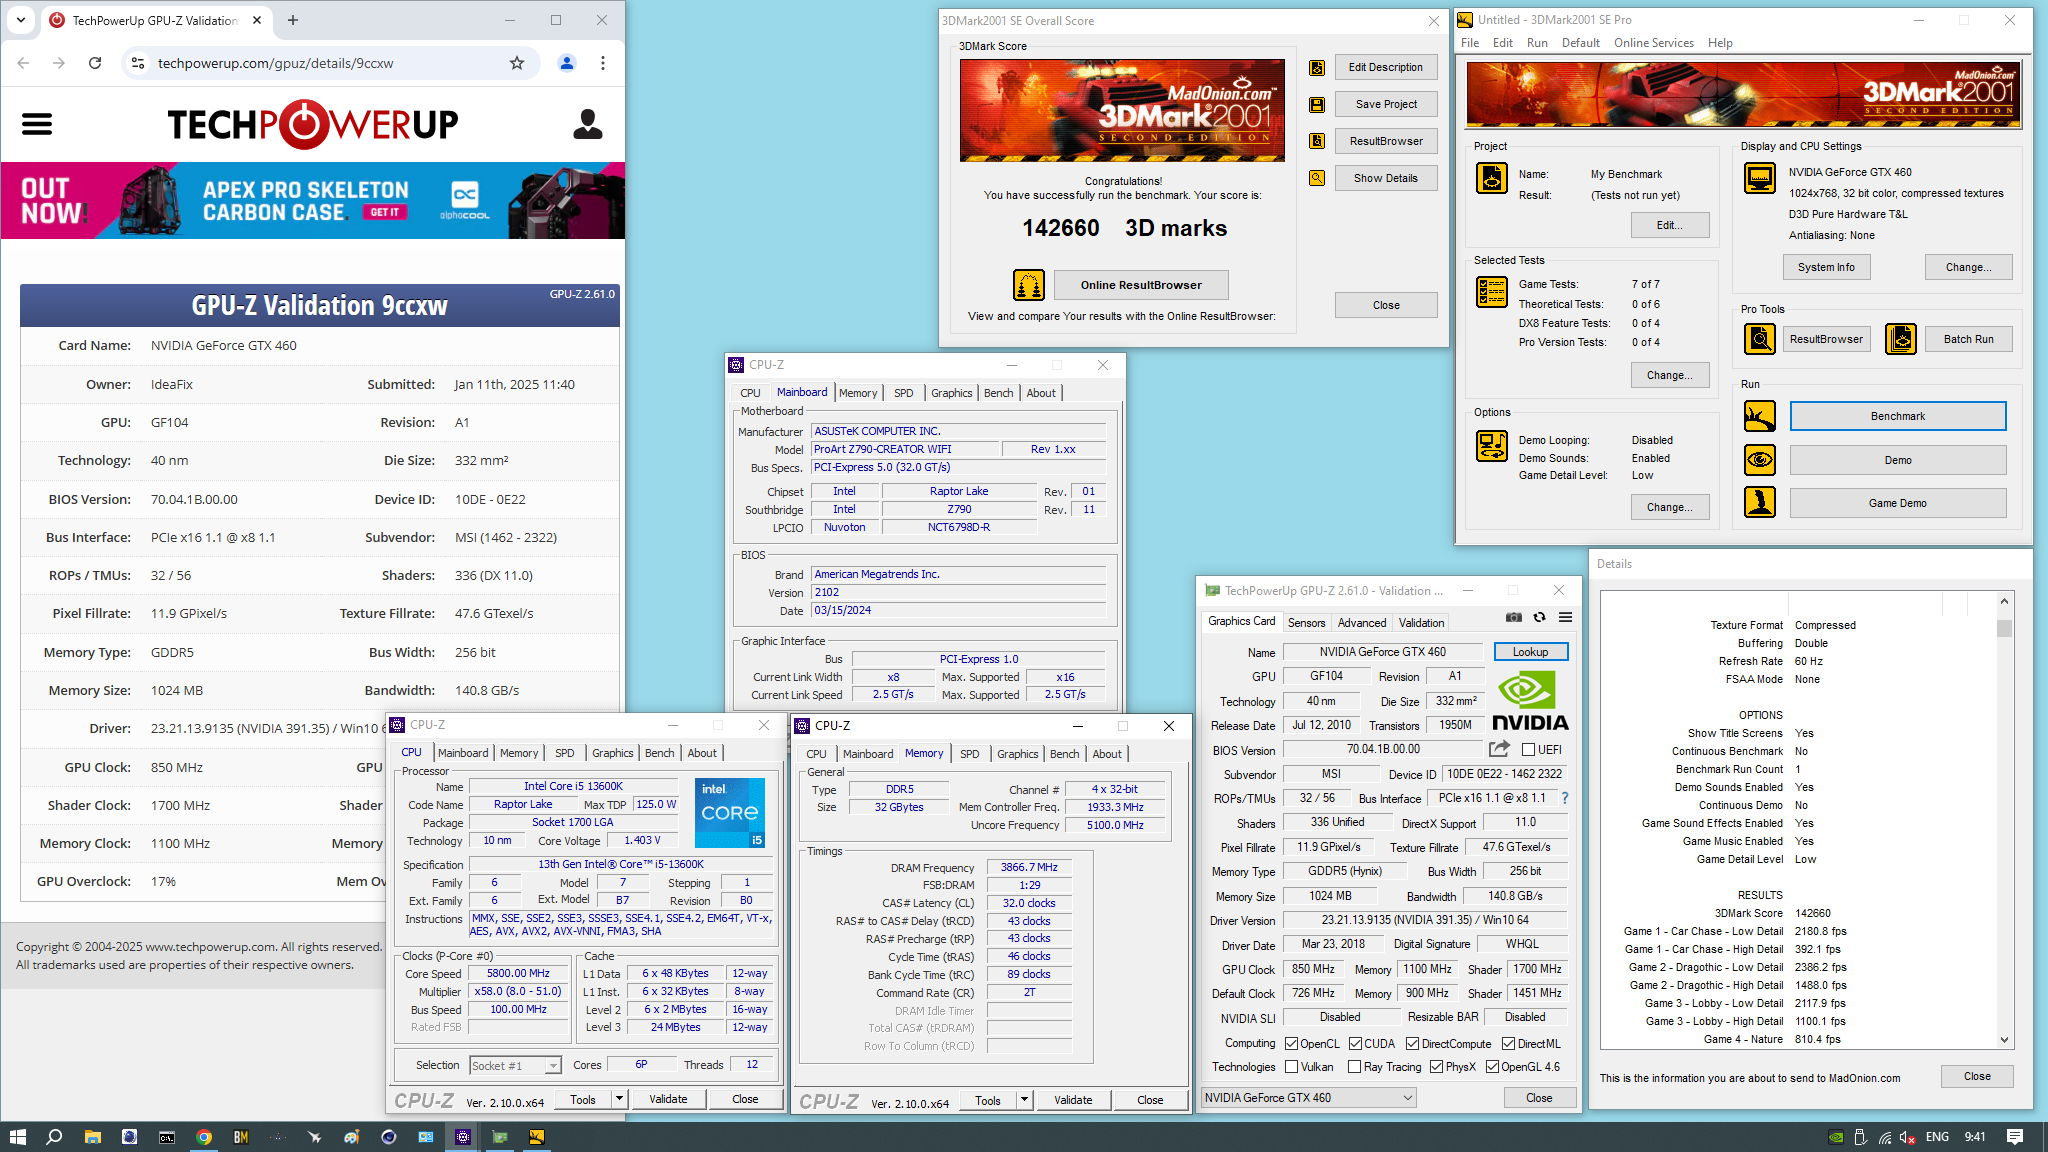Click the Windows Start button
Screen dimensions: 2048x1152
(17, 1137)
